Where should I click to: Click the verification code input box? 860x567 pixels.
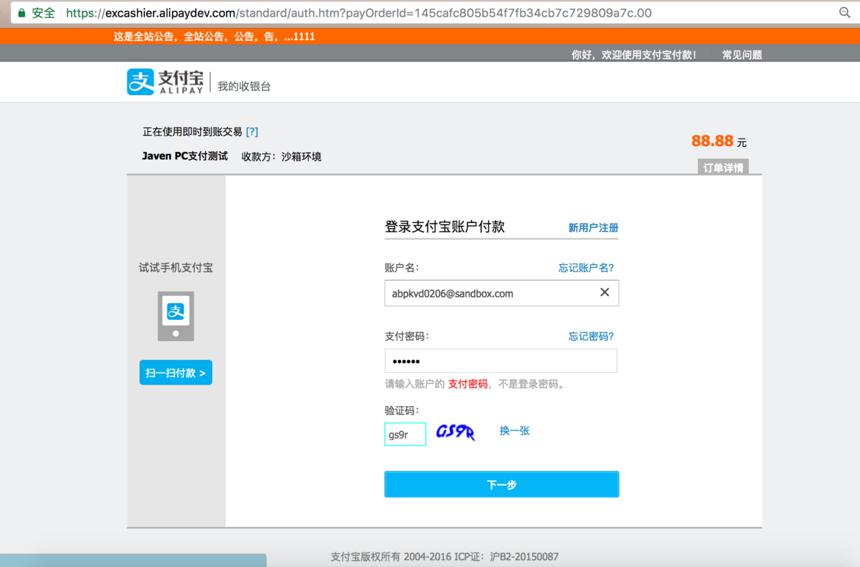tap(405, 434)
